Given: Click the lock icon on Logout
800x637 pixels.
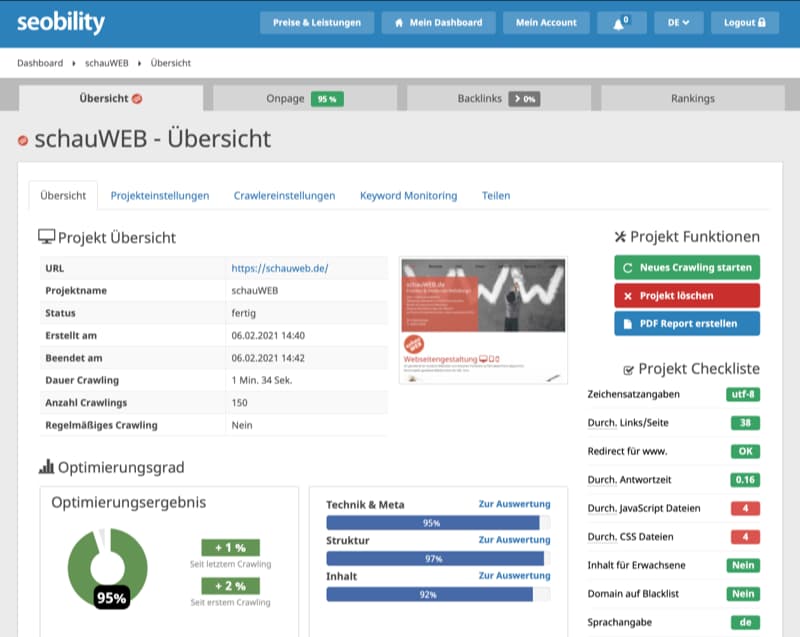Looking at the screenshot, I should [x=762, y=22].
